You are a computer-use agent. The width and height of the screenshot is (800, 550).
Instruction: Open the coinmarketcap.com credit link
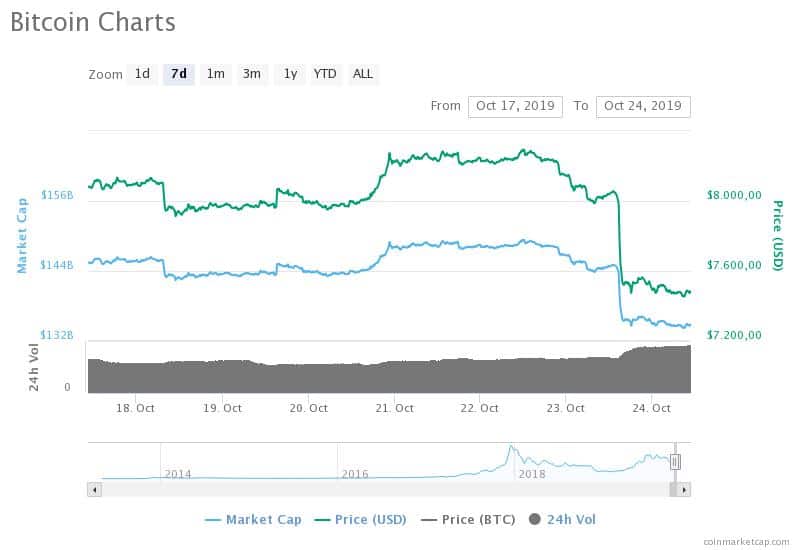tap(746, 541)
